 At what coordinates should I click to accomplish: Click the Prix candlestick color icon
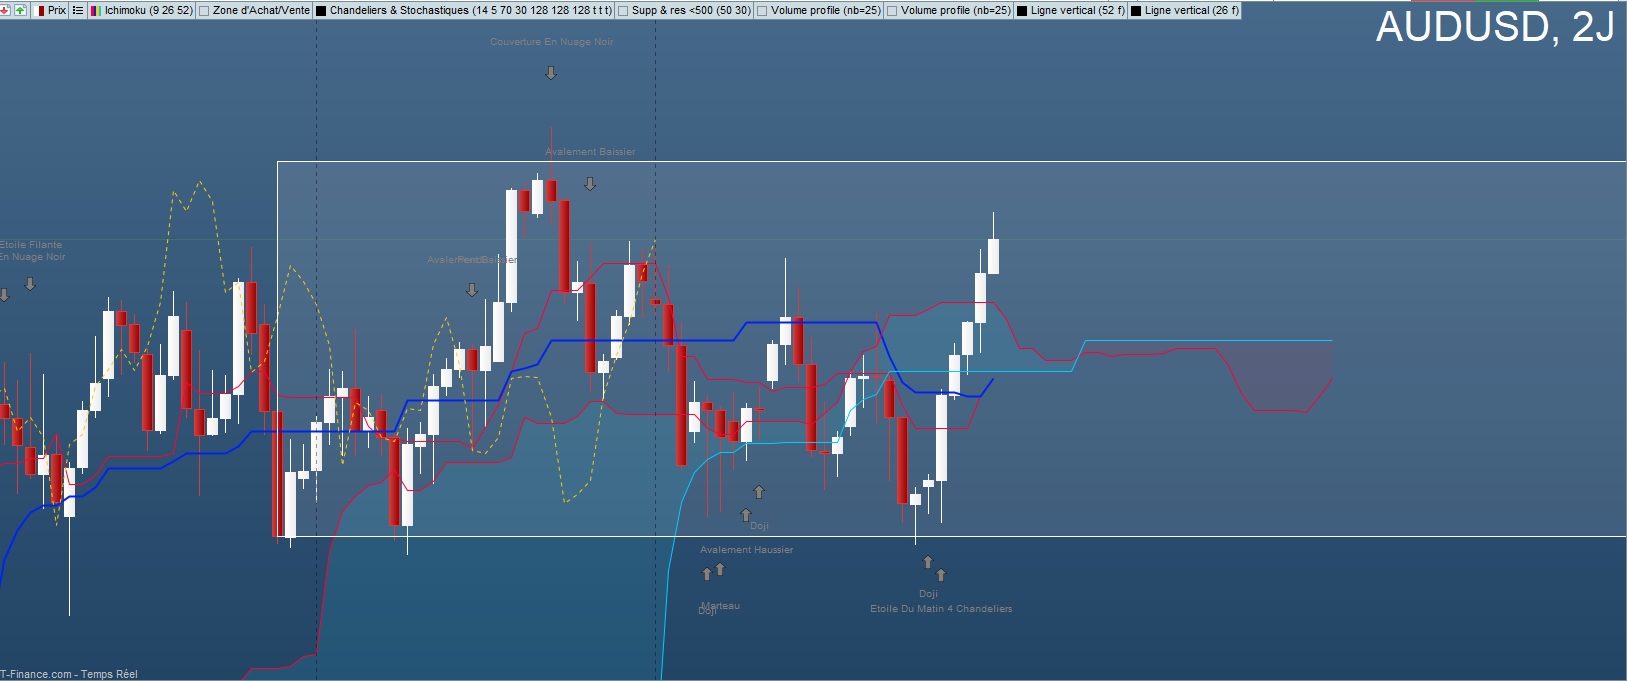tap(41, 10)
